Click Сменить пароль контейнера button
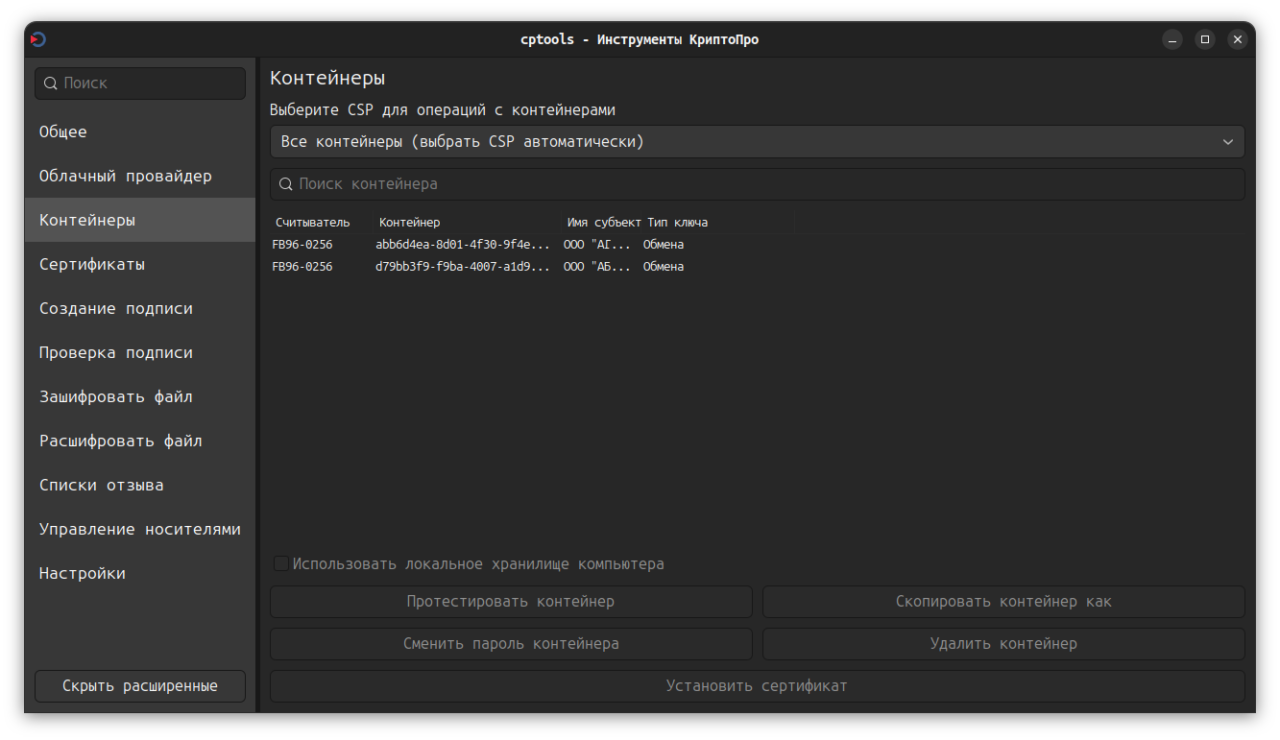Viewport: 1280px width, 740px height. (511, 644)
